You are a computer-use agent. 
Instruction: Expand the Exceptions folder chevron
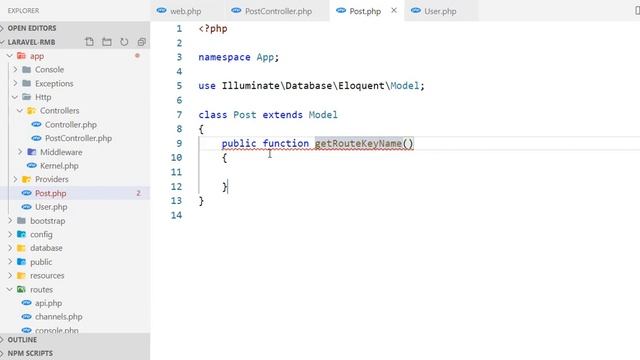pyautogui.click(x=15, y=83)
